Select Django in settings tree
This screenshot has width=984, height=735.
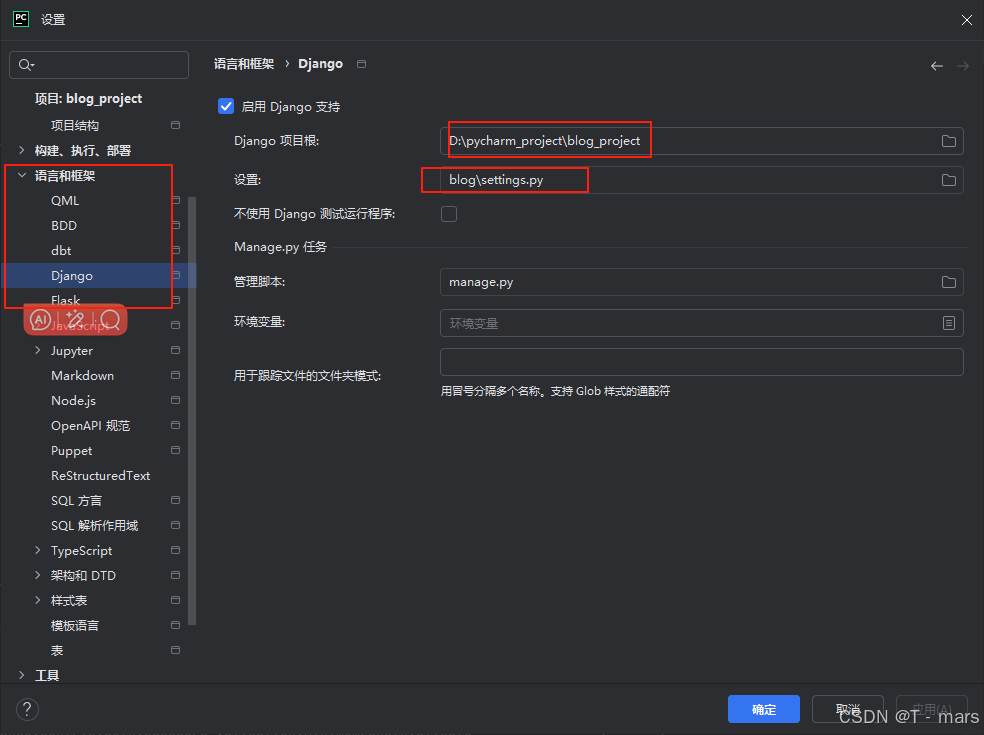[98, 276]
